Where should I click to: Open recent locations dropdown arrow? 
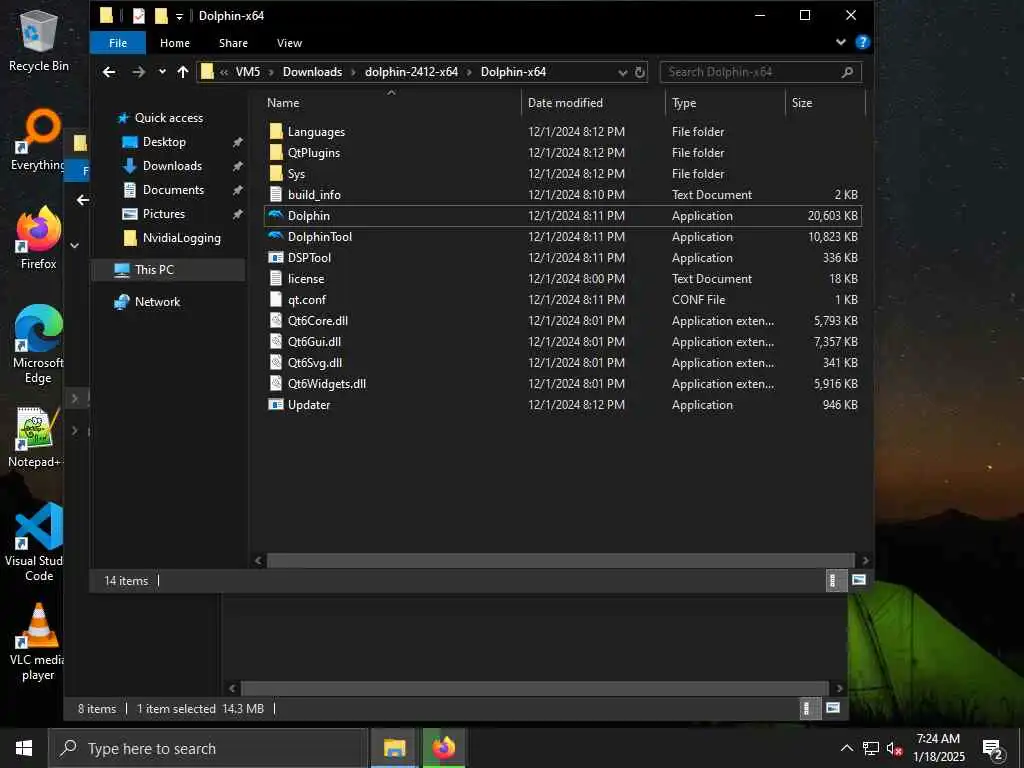tap(162, 72)
